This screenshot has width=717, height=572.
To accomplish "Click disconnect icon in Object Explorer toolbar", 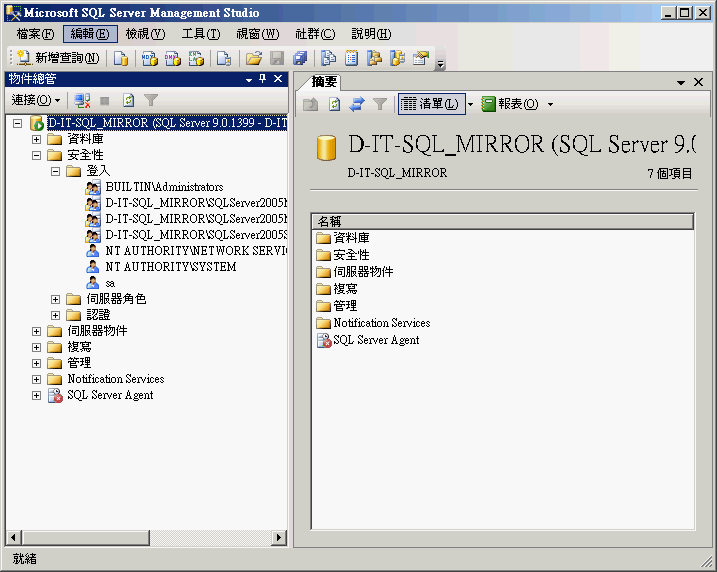I will [82, 100].
